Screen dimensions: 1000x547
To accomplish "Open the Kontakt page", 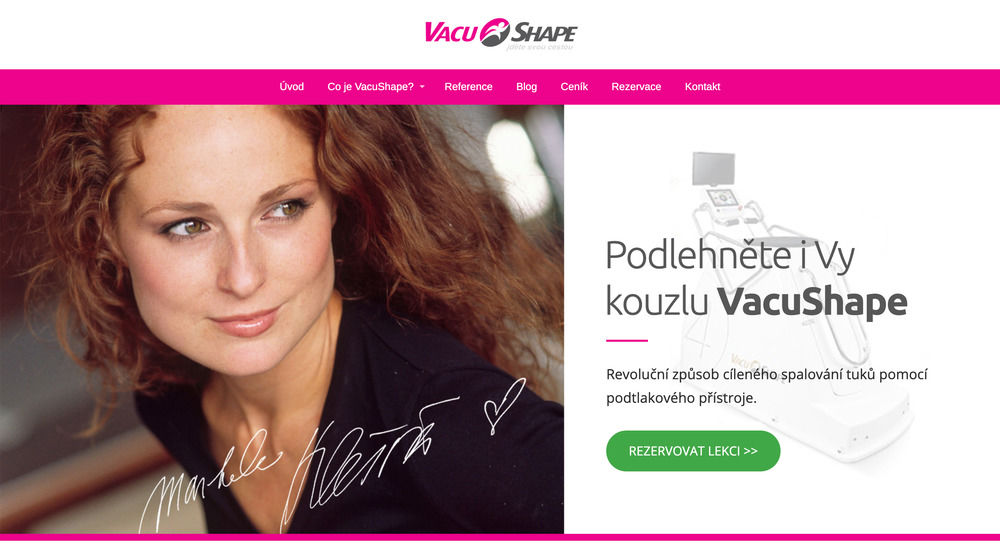I will [702, 87].
